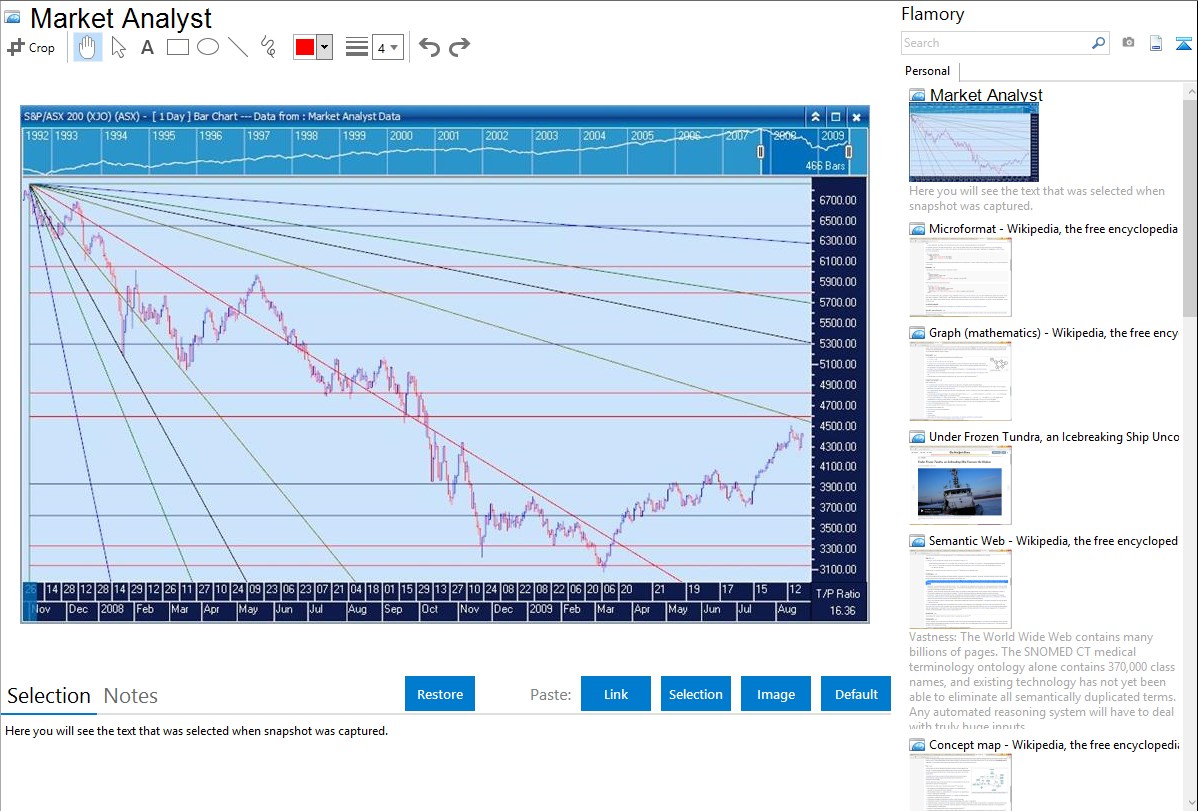Viewport: 1198px width, 811px height.
Task: Undo the last annotation
Action: pos(429,47)
